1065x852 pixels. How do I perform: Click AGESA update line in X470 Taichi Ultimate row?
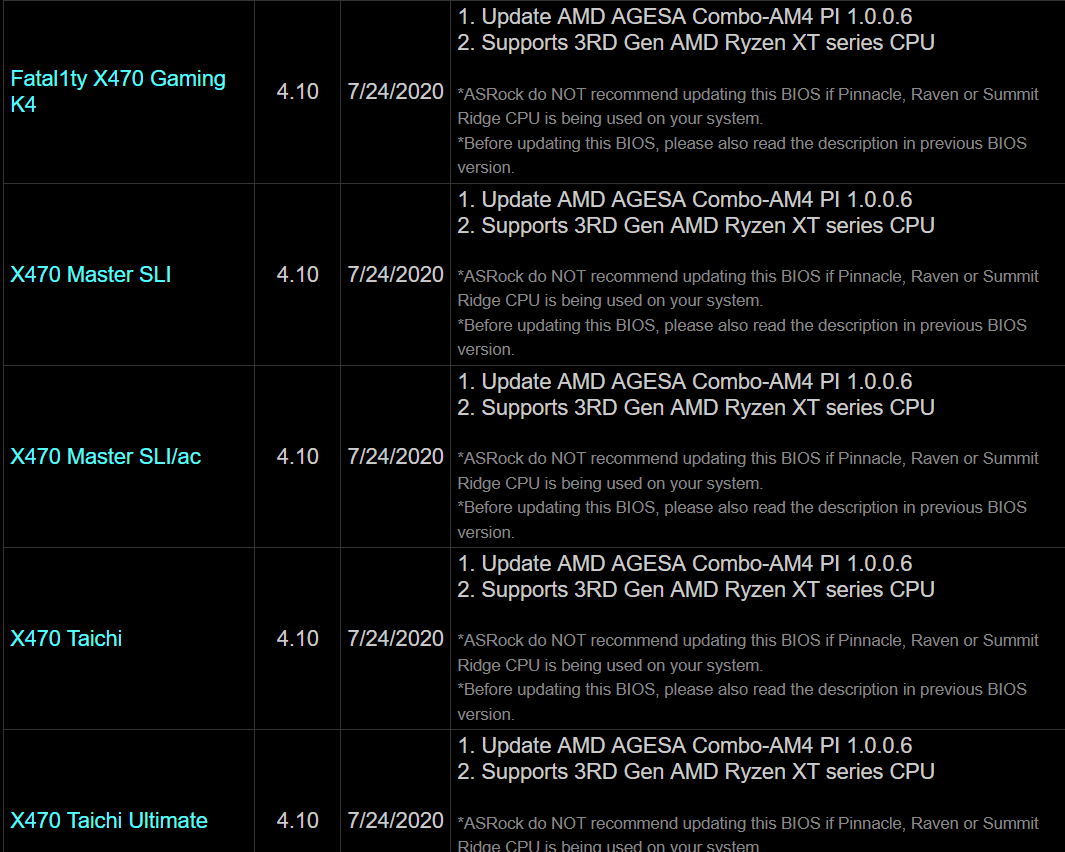click(685, 746)
